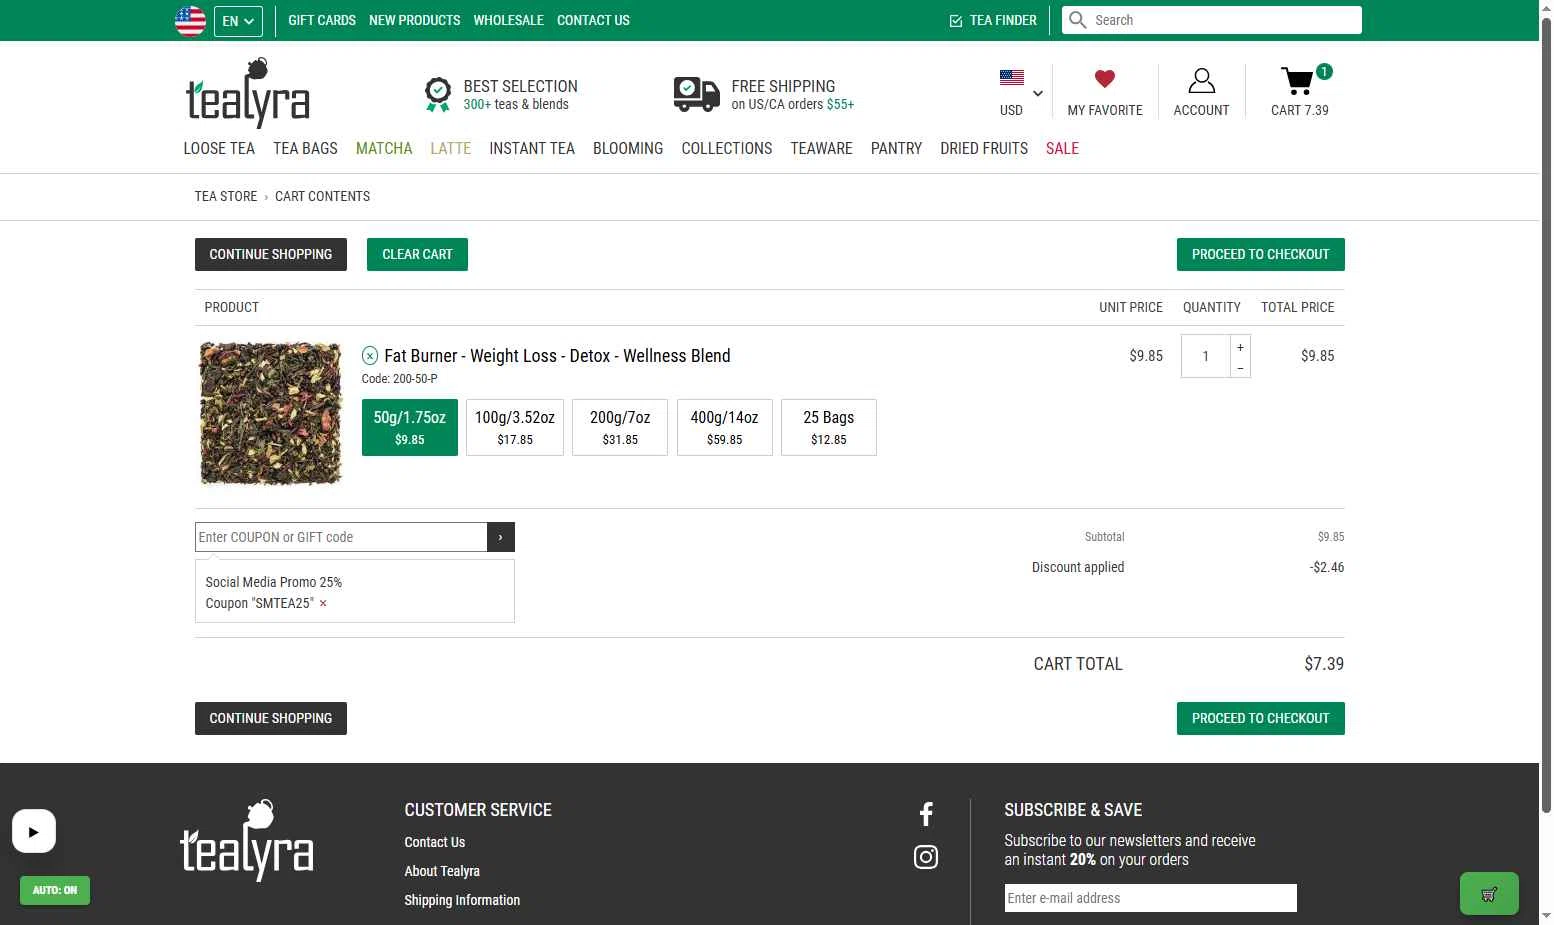Open footer Contact Us link
This screenshot has height=925, width=1554.
435,842
